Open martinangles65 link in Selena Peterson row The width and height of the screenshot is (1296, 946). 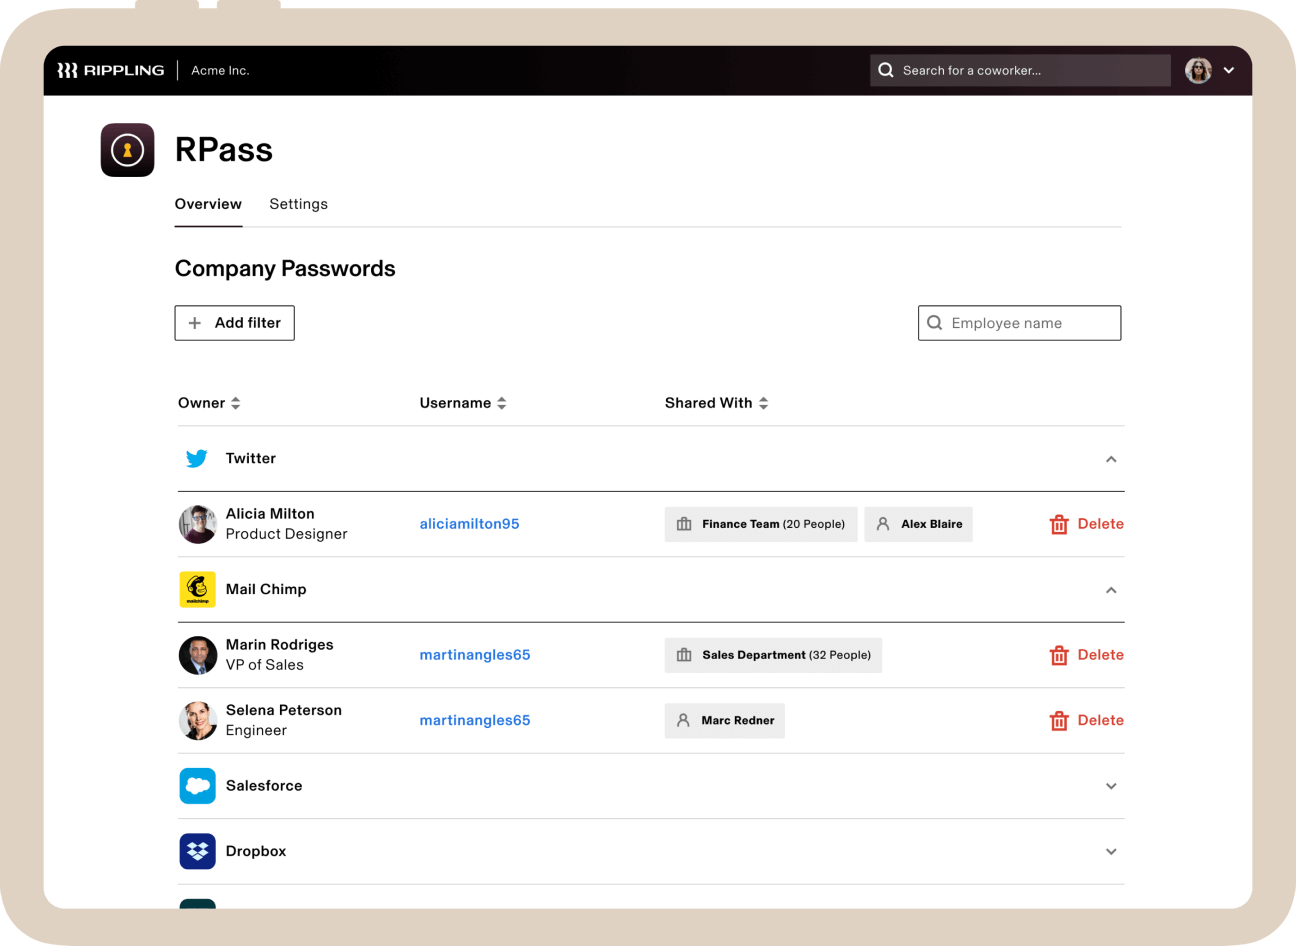475,720
